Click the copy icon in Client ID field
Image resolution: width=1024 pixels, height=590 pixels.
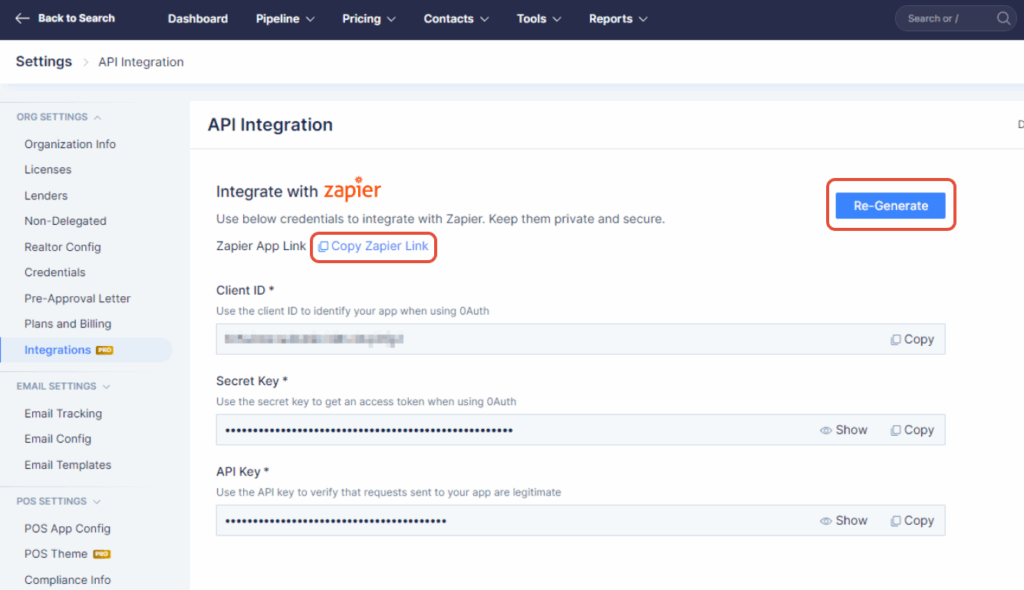click(895, 339)
